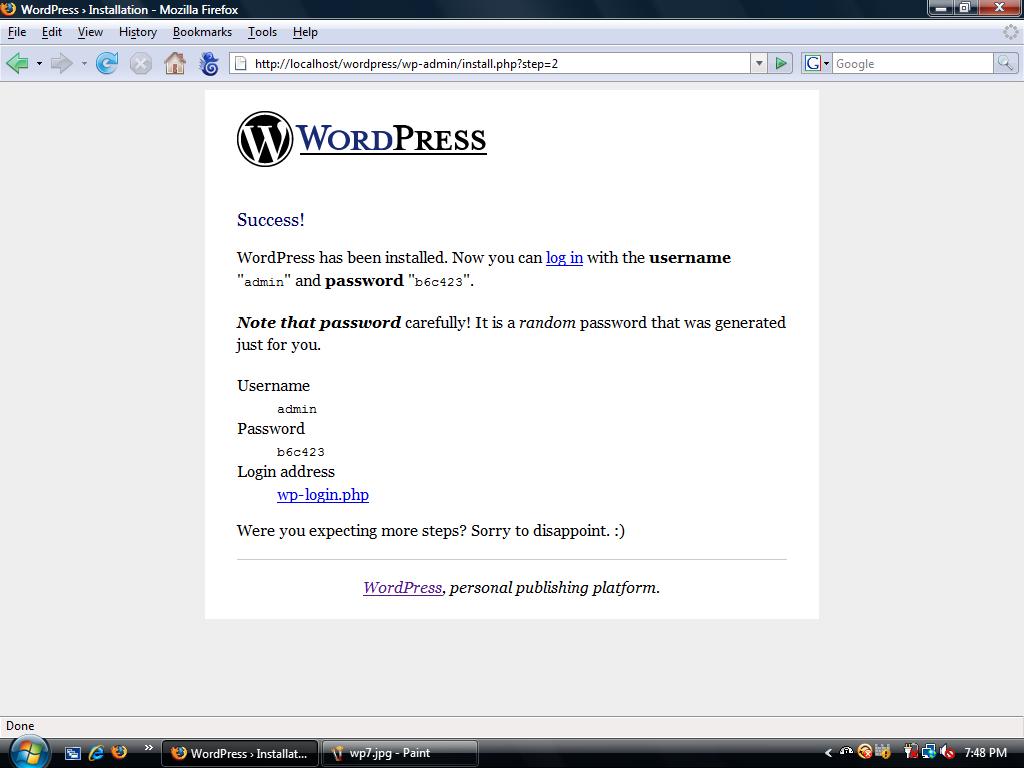
Task: Open the Google search engine selector dropdown
Action: coord(817,63)
